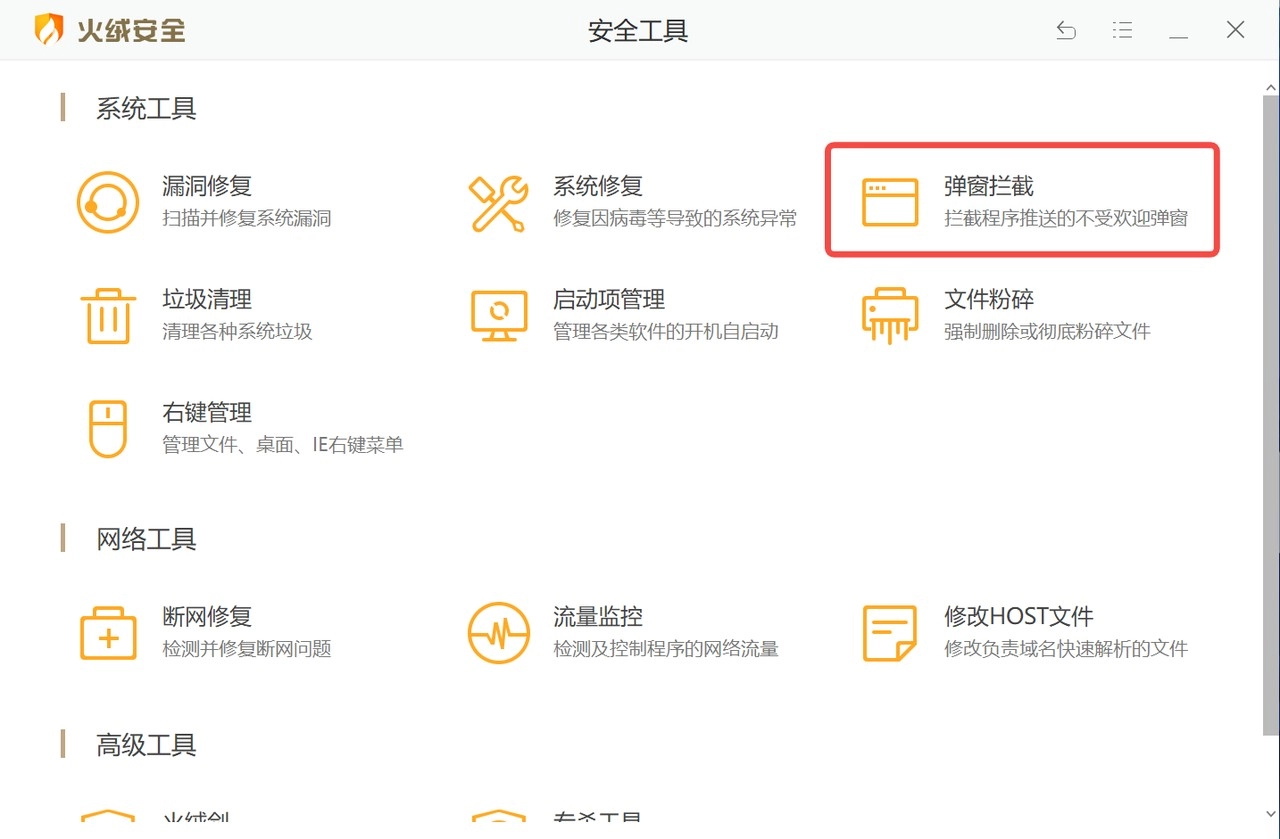Open the 弹窗拦截 popup blocker icon
The width and height of the screenshot is (1280, 839).
pos(889,203)
